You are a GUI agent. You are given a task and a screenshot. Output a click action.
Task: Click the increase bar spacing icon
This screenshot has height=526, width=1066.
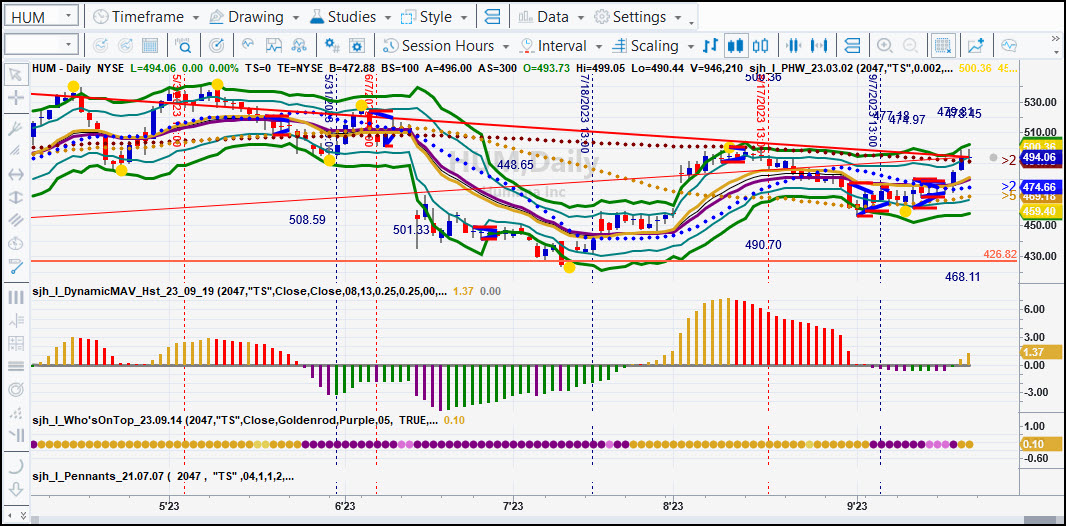(818, 46)
